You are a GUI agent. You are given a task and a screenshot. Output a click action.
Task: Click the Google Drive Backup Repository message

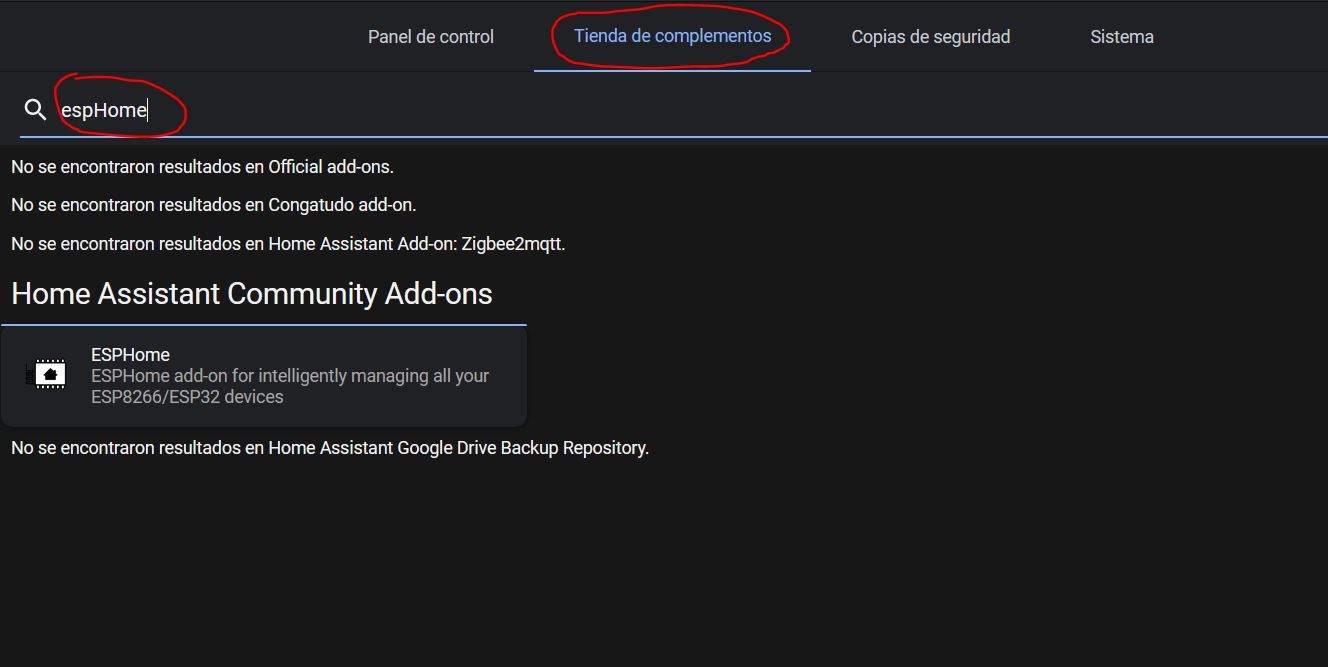tap(330, 448)
